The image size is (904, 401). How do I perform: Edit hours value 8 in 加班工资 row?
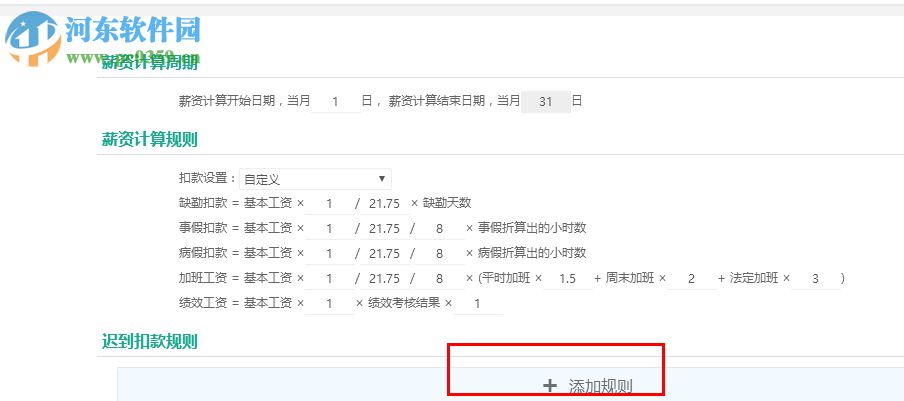click(439, 278)
